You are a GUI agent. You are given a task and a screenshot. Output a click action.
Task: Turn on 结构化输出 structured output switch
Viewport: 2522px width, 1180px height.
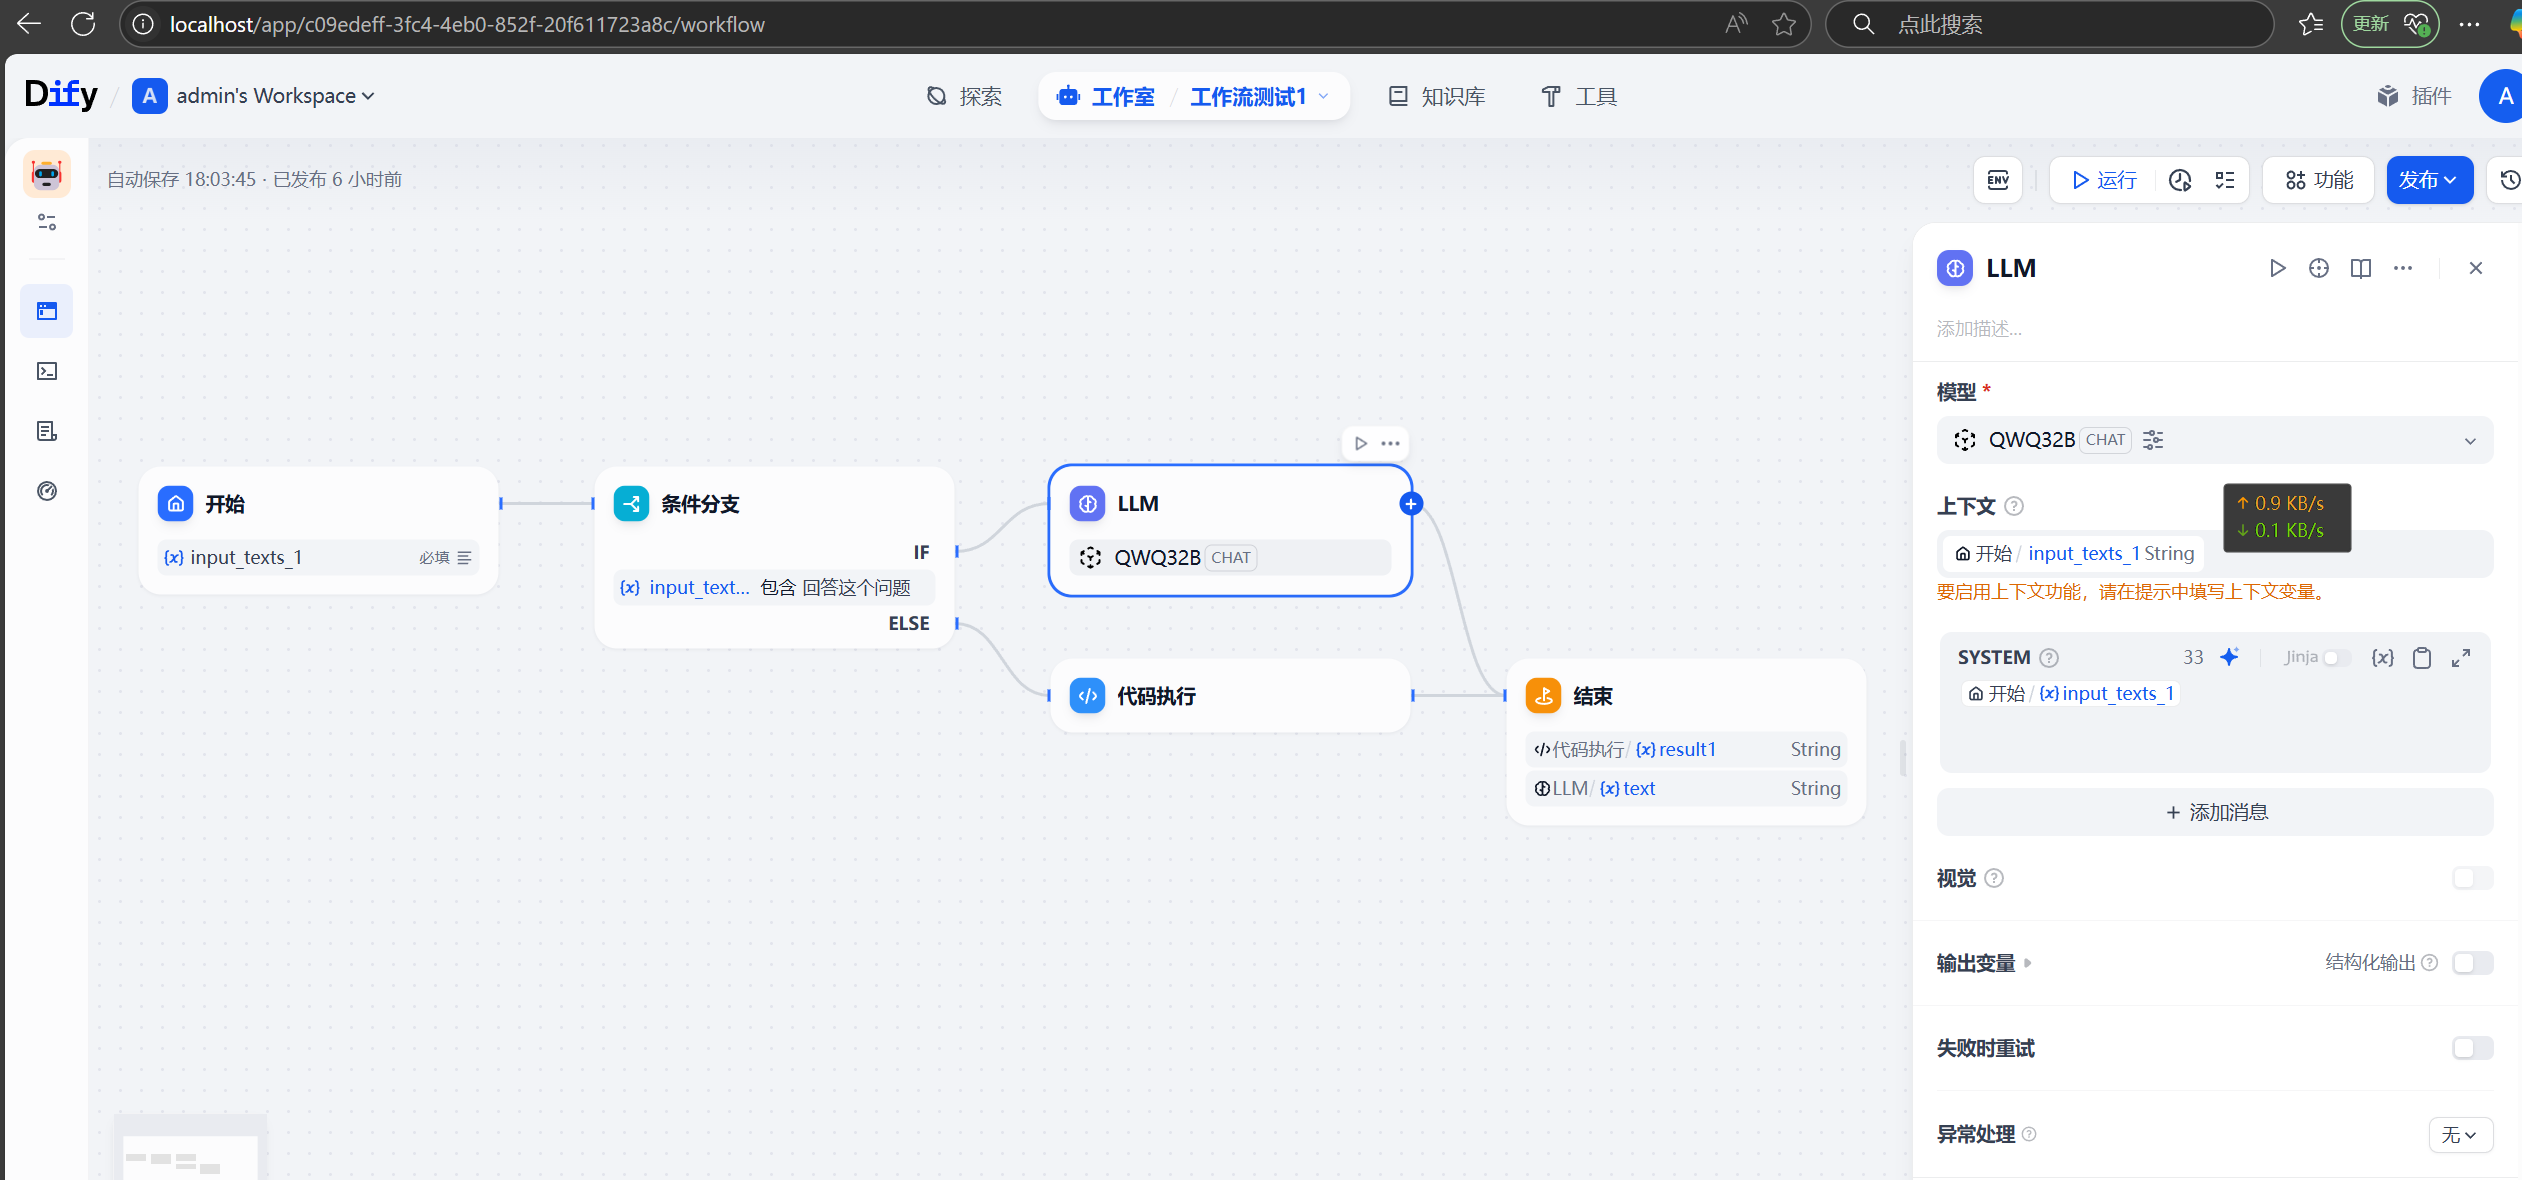point(2472,963)
